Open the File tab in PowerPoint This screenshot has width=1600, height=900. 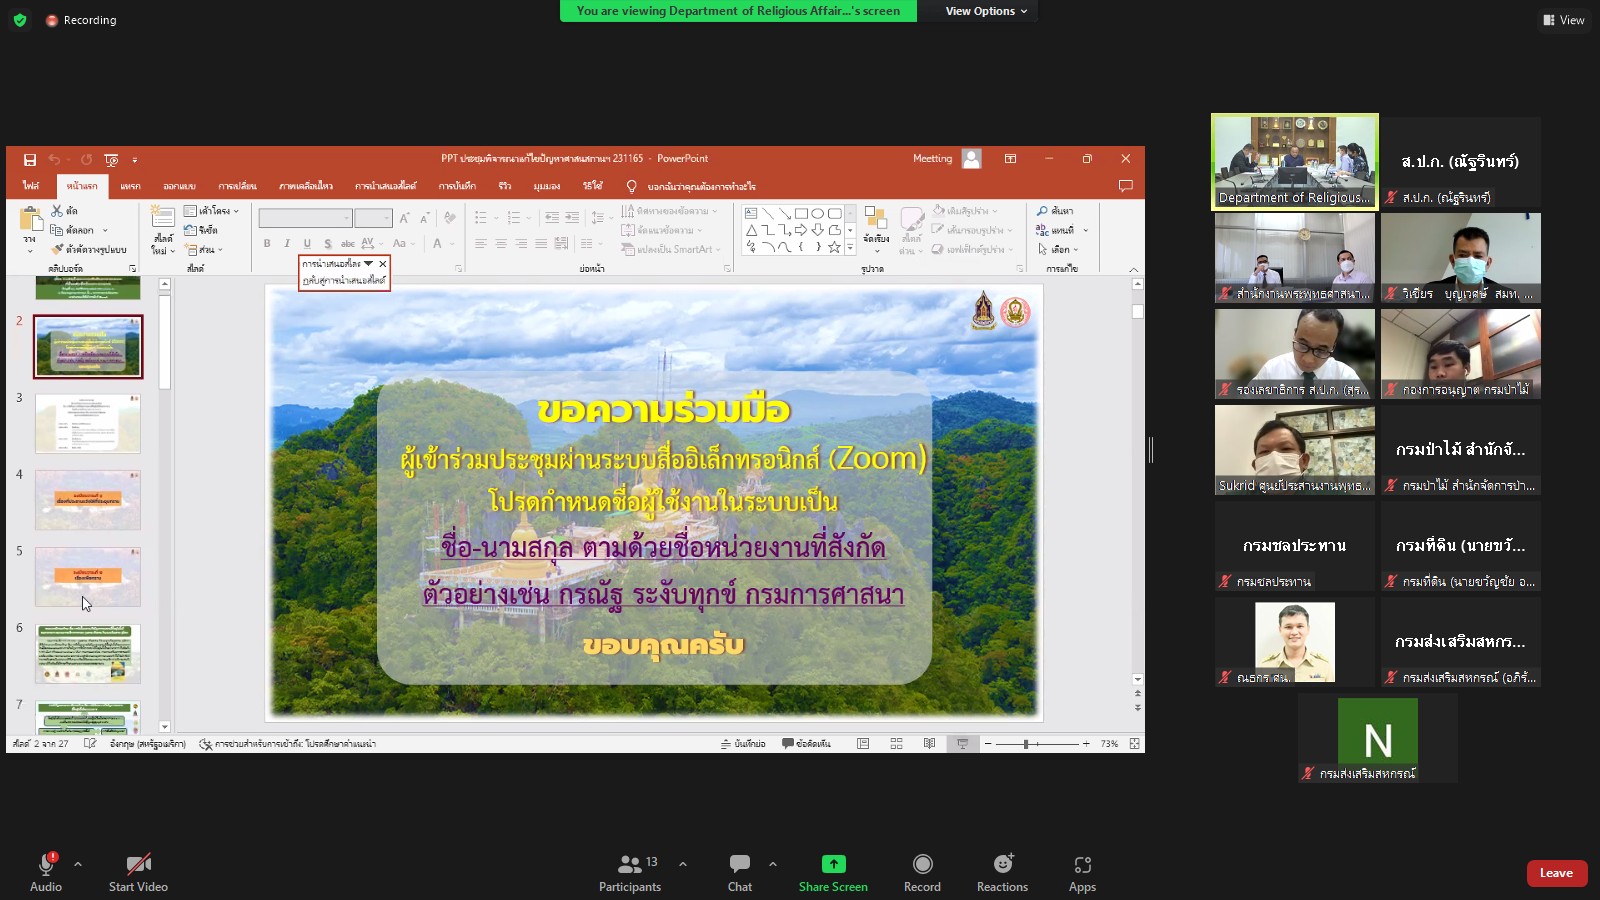(31, 186)
